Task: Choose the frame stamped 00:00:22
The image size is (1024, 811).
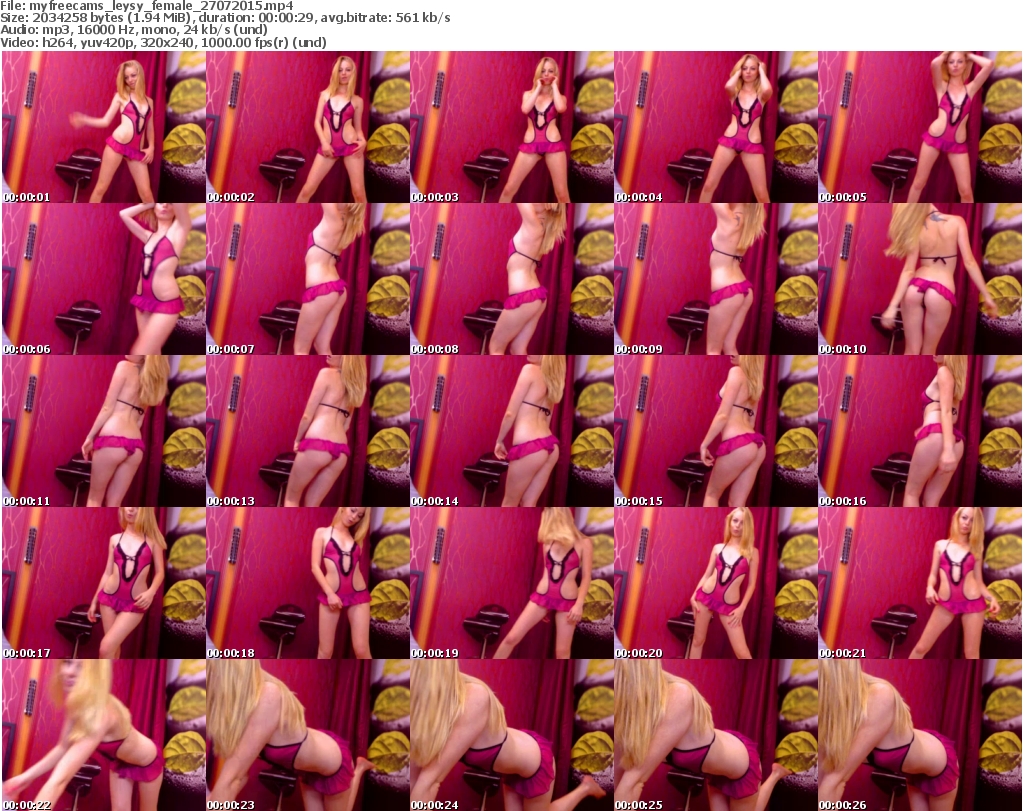Action: pos(104,735)
